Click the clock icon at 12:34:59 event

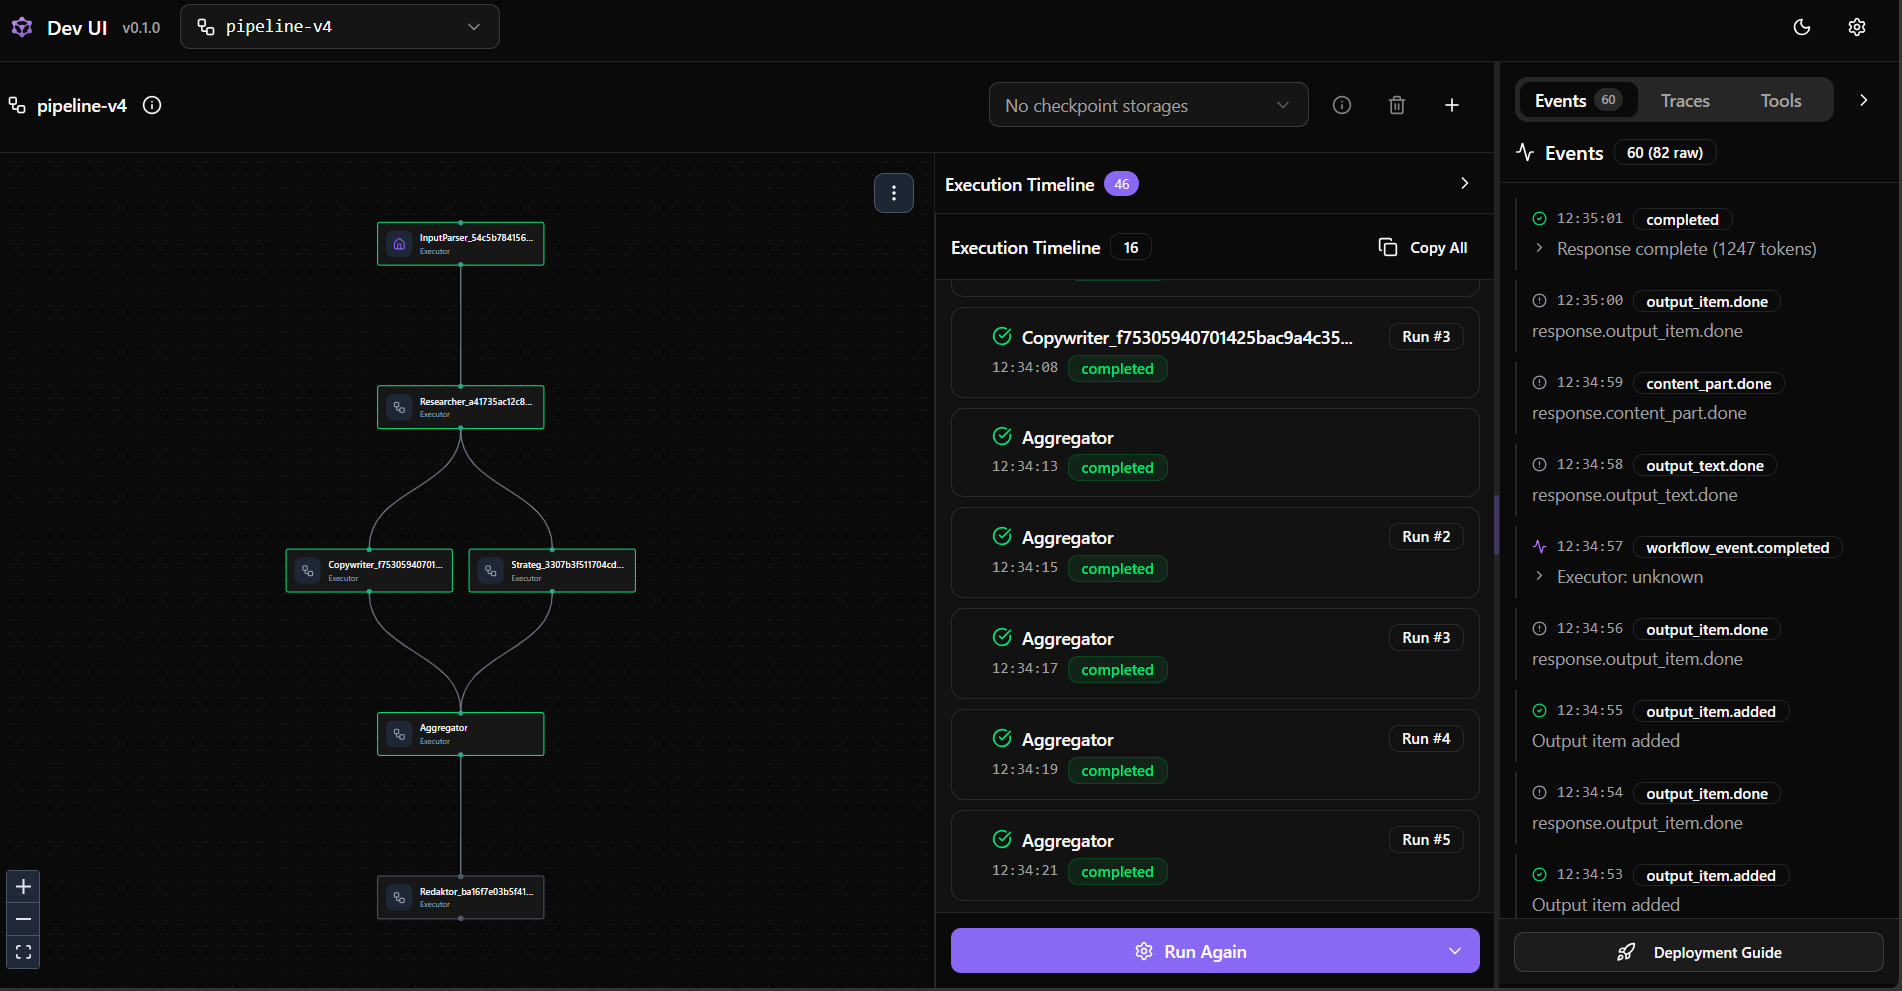tap(1539, 382)
